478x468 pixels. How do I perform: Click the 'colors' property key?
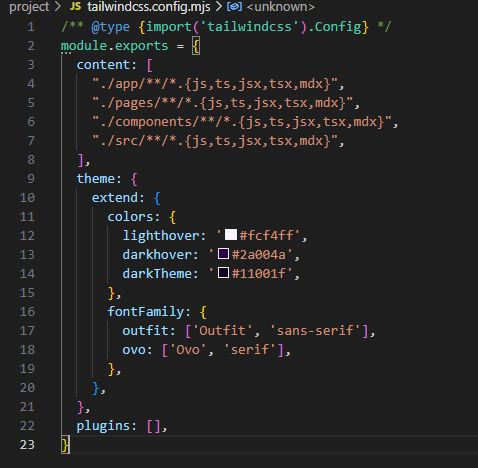(x=130, y=217)
